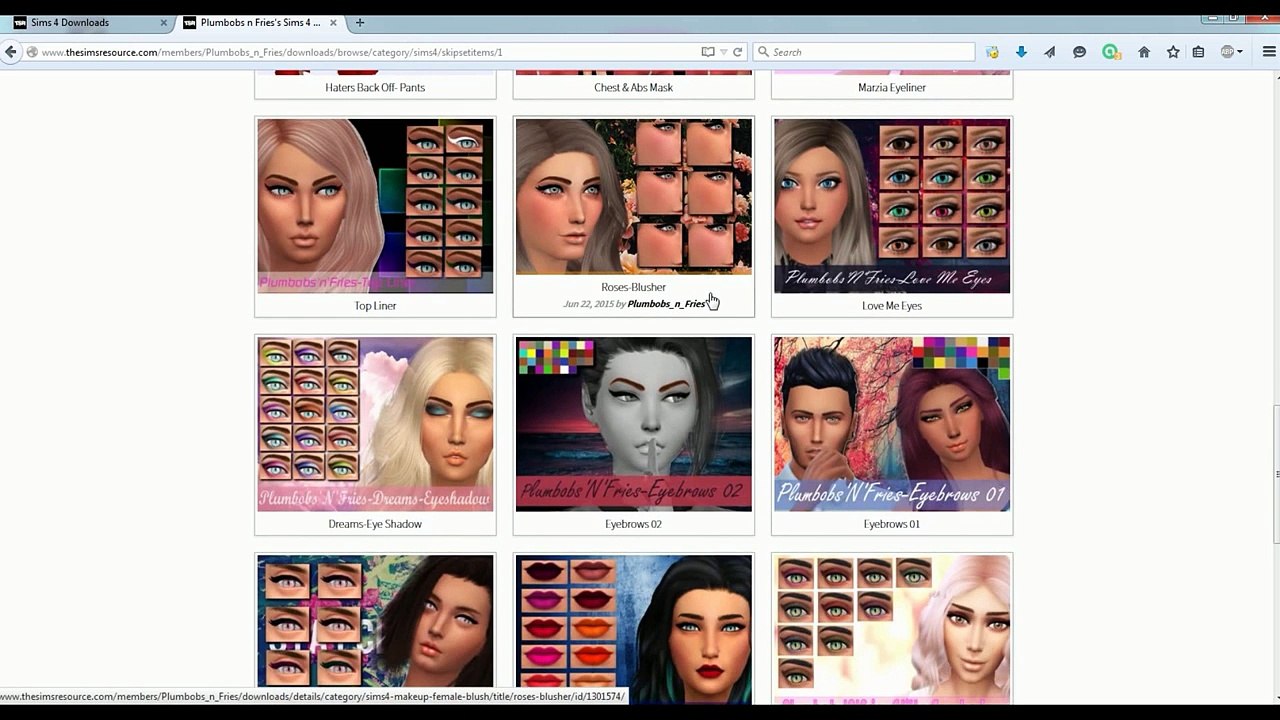
Task: Open the browser hamburger menu
Action: point(1269,52)
